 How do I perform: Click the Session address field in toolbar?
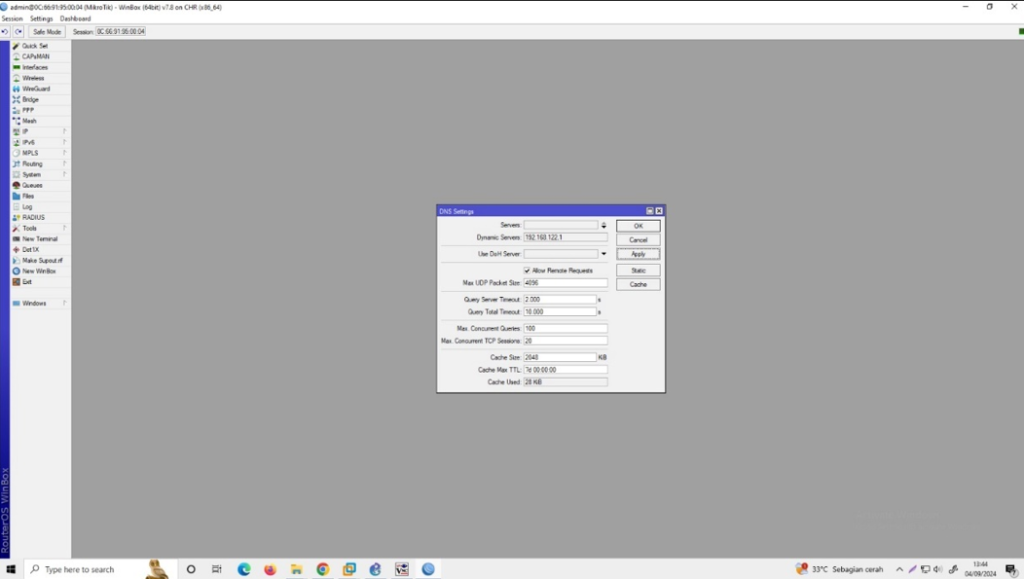pyautogui.click(x=121, y=31)
